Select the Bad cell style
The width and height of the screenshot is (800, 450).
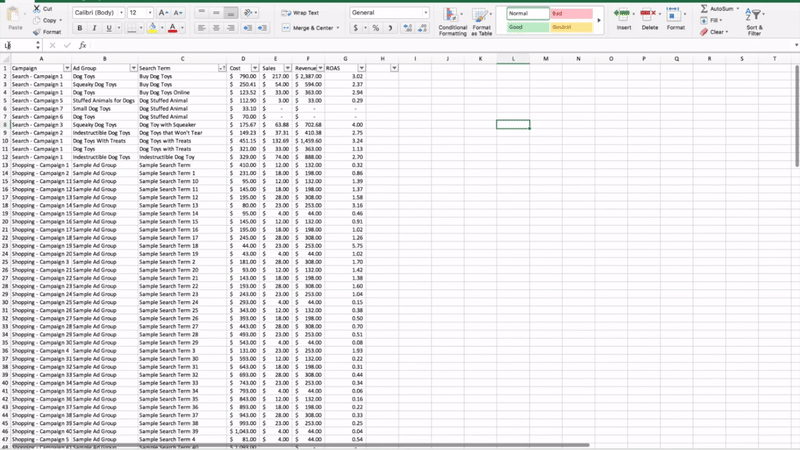click(571, 13)
